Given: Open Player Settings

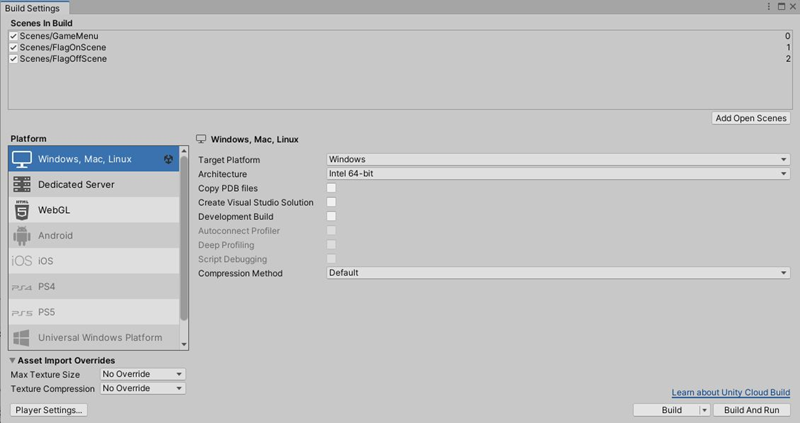Looking at the screenshot, I should pos(48,410).
